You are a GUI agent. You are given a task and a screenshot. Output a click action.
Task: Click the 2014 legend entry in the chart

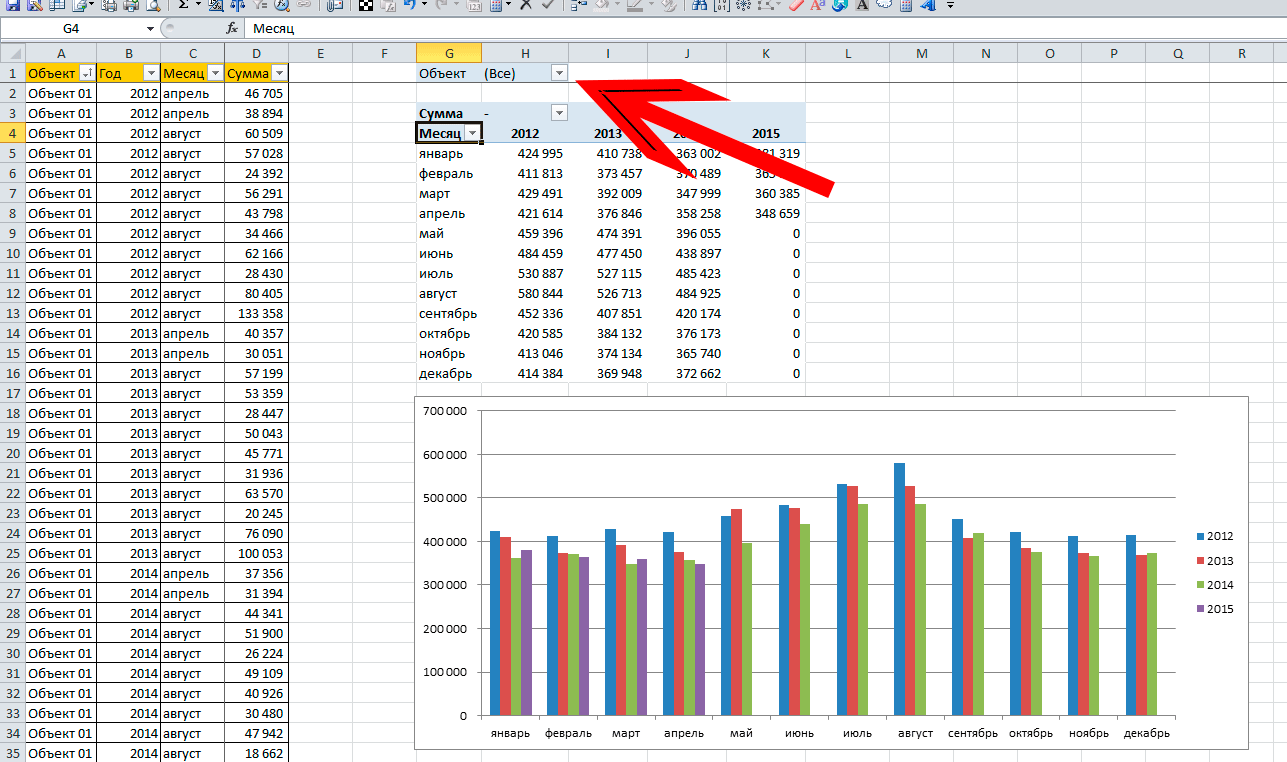[1214, 585]
